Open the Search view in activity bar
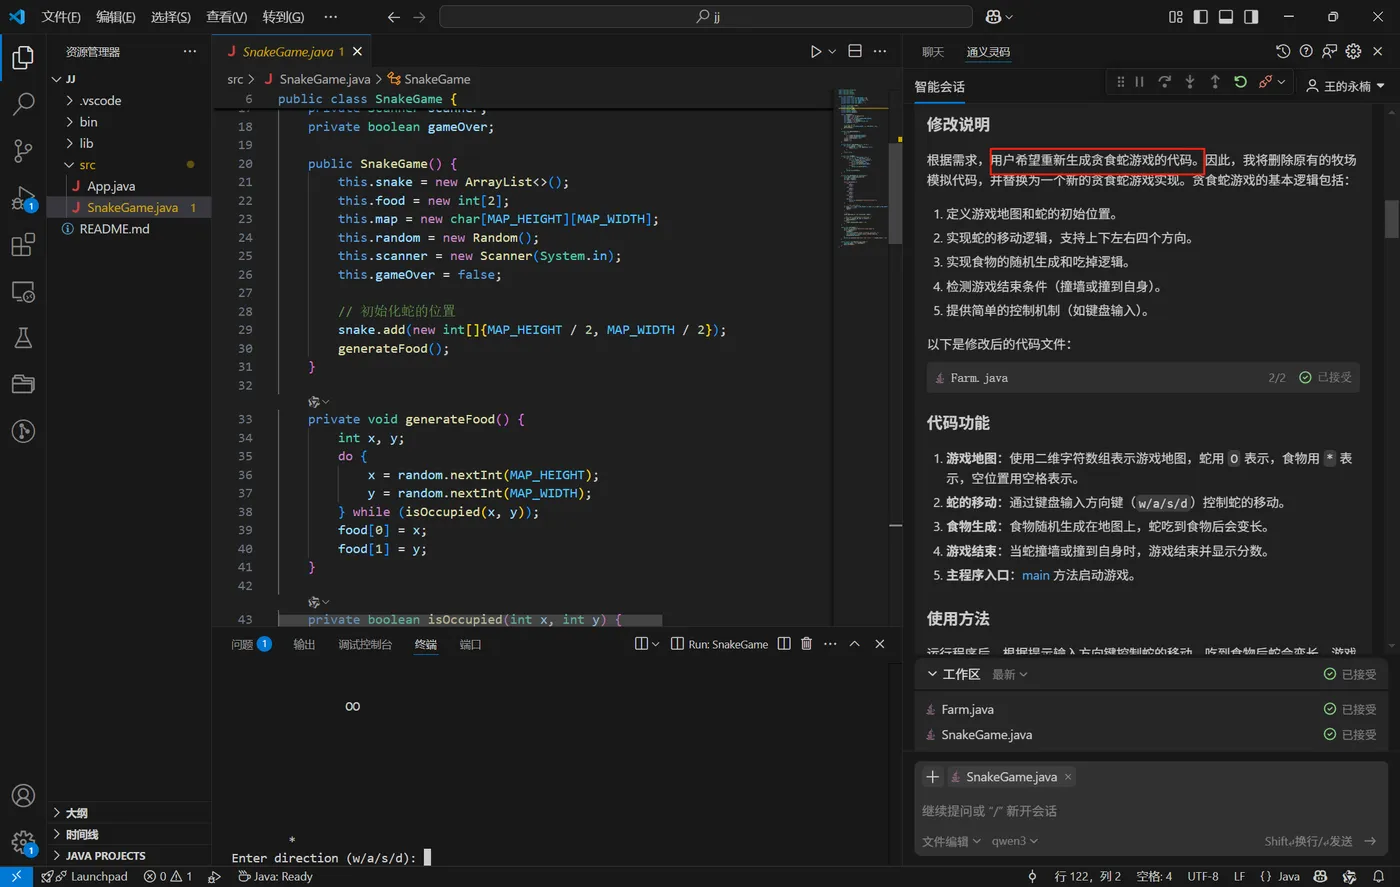 [23, 104]
